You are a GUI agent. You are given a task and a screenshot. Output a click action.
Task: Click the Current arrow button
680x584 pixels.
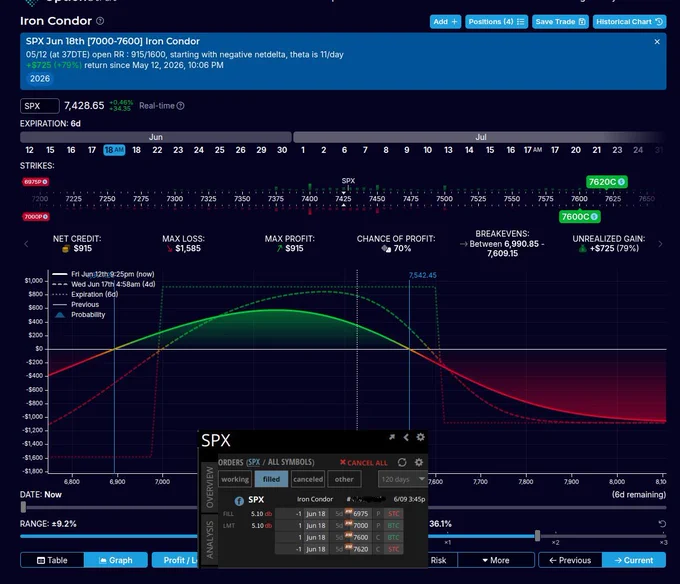[x=634, y=560]
